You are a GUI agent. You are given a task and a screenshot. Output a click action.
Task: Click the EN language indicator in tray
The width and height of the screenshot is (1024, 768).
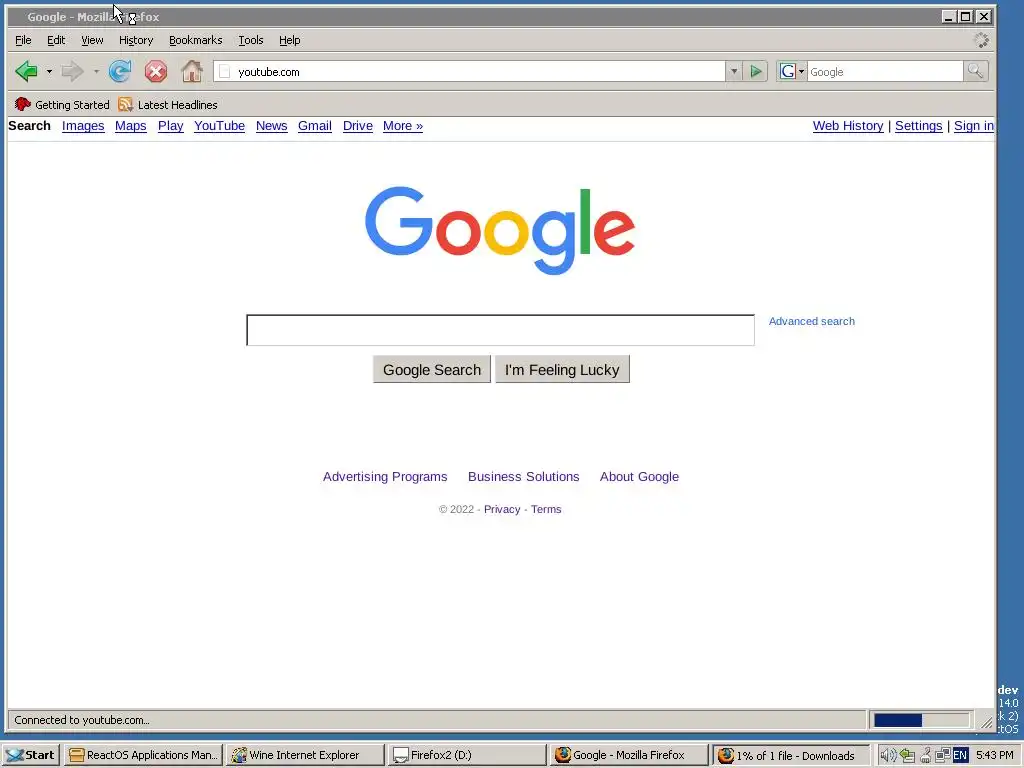click(960, 756)
